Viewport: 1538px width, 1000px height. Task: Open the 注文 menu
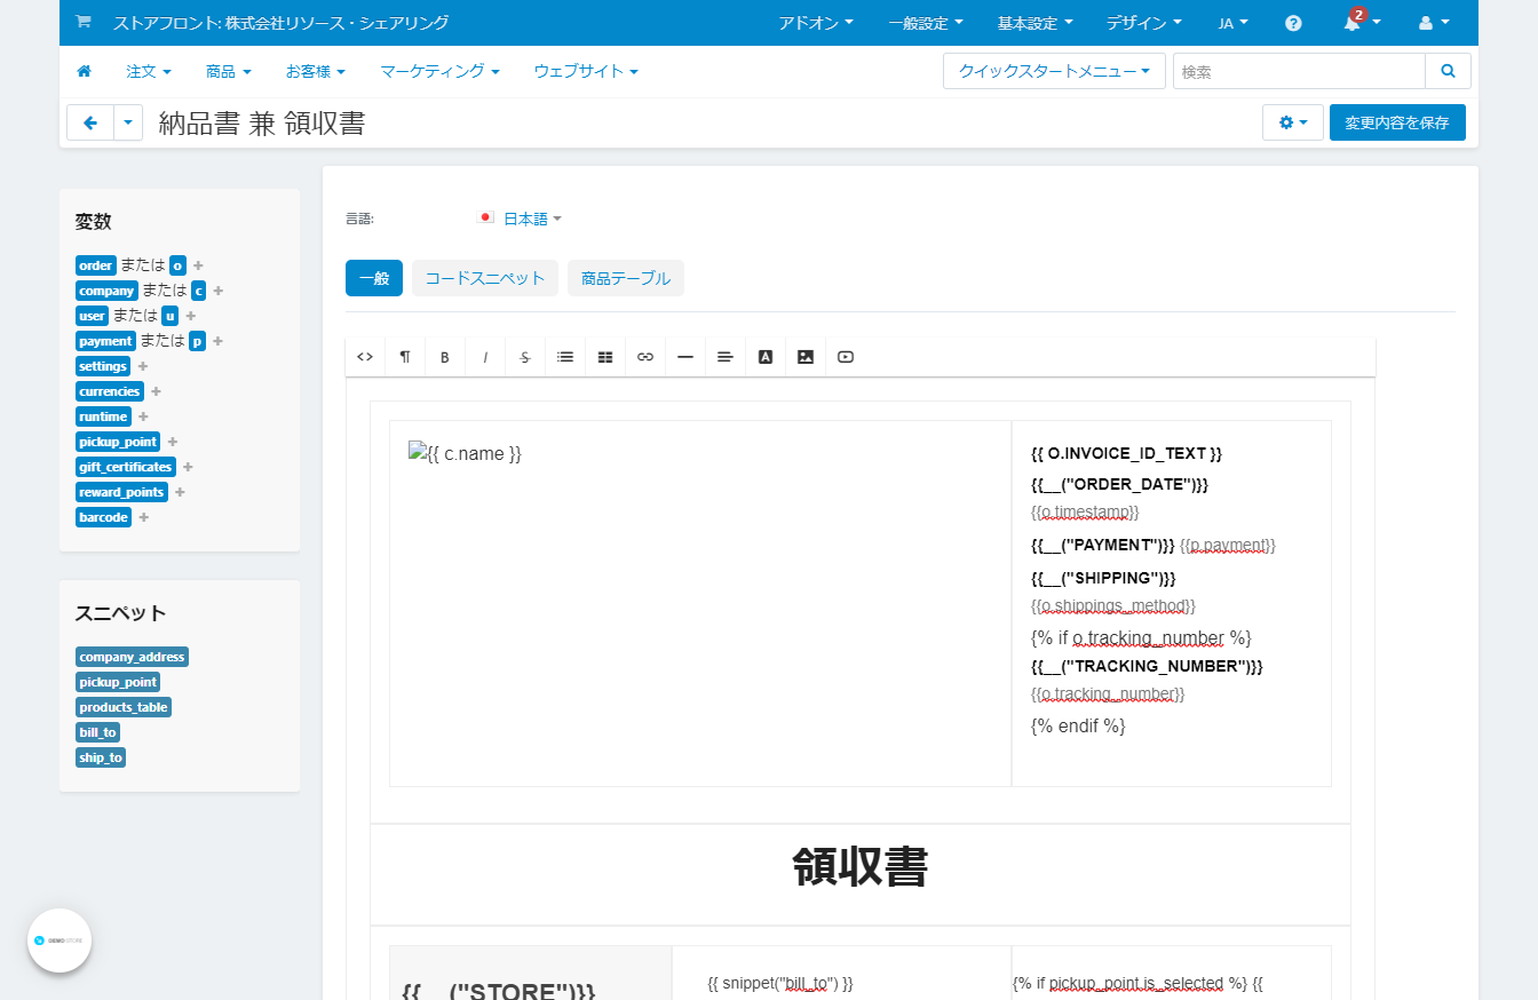pyautogui.click(x=149, y=71)
